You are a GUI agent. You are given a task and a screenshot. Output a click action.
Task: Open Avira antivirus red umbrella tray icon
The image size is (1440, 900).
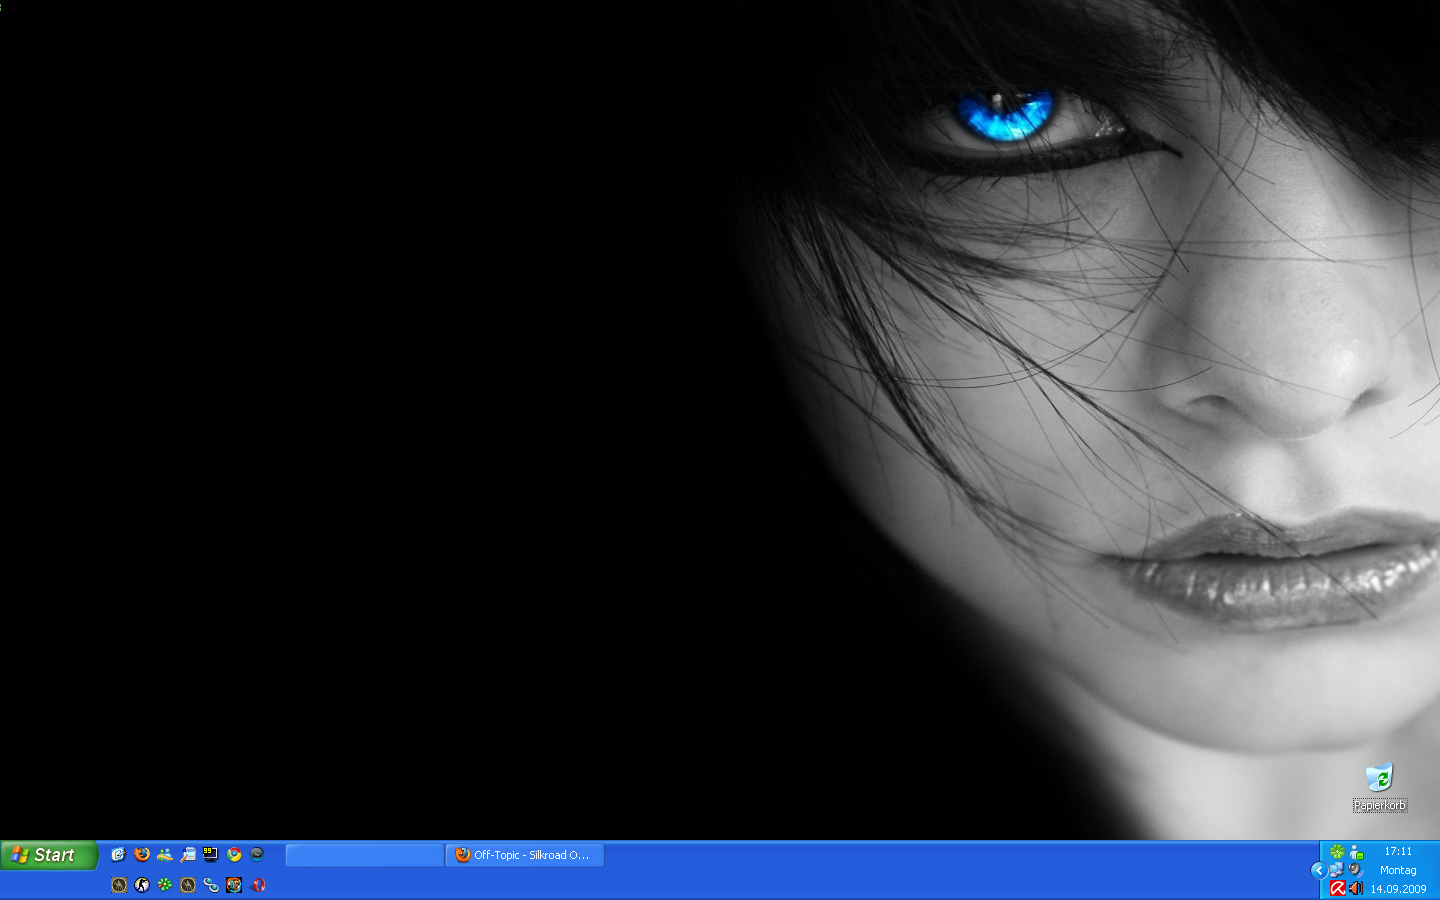[x=1337, y=888]
